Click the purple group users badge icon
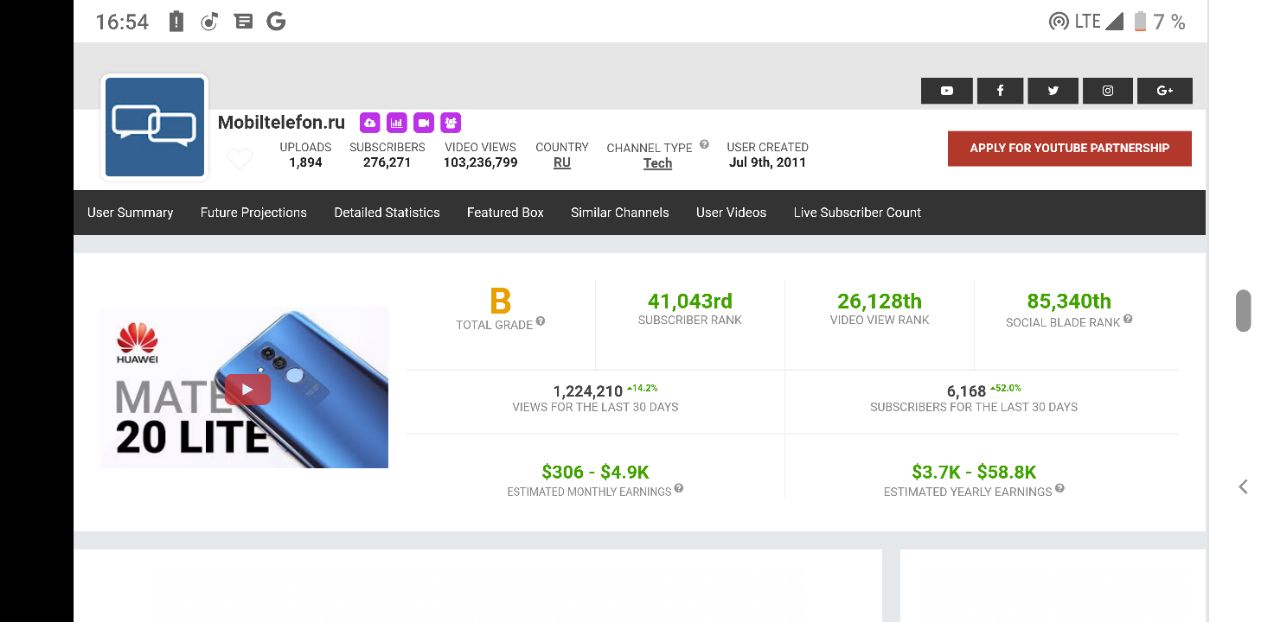1280x622 pixels. point(451,123)
